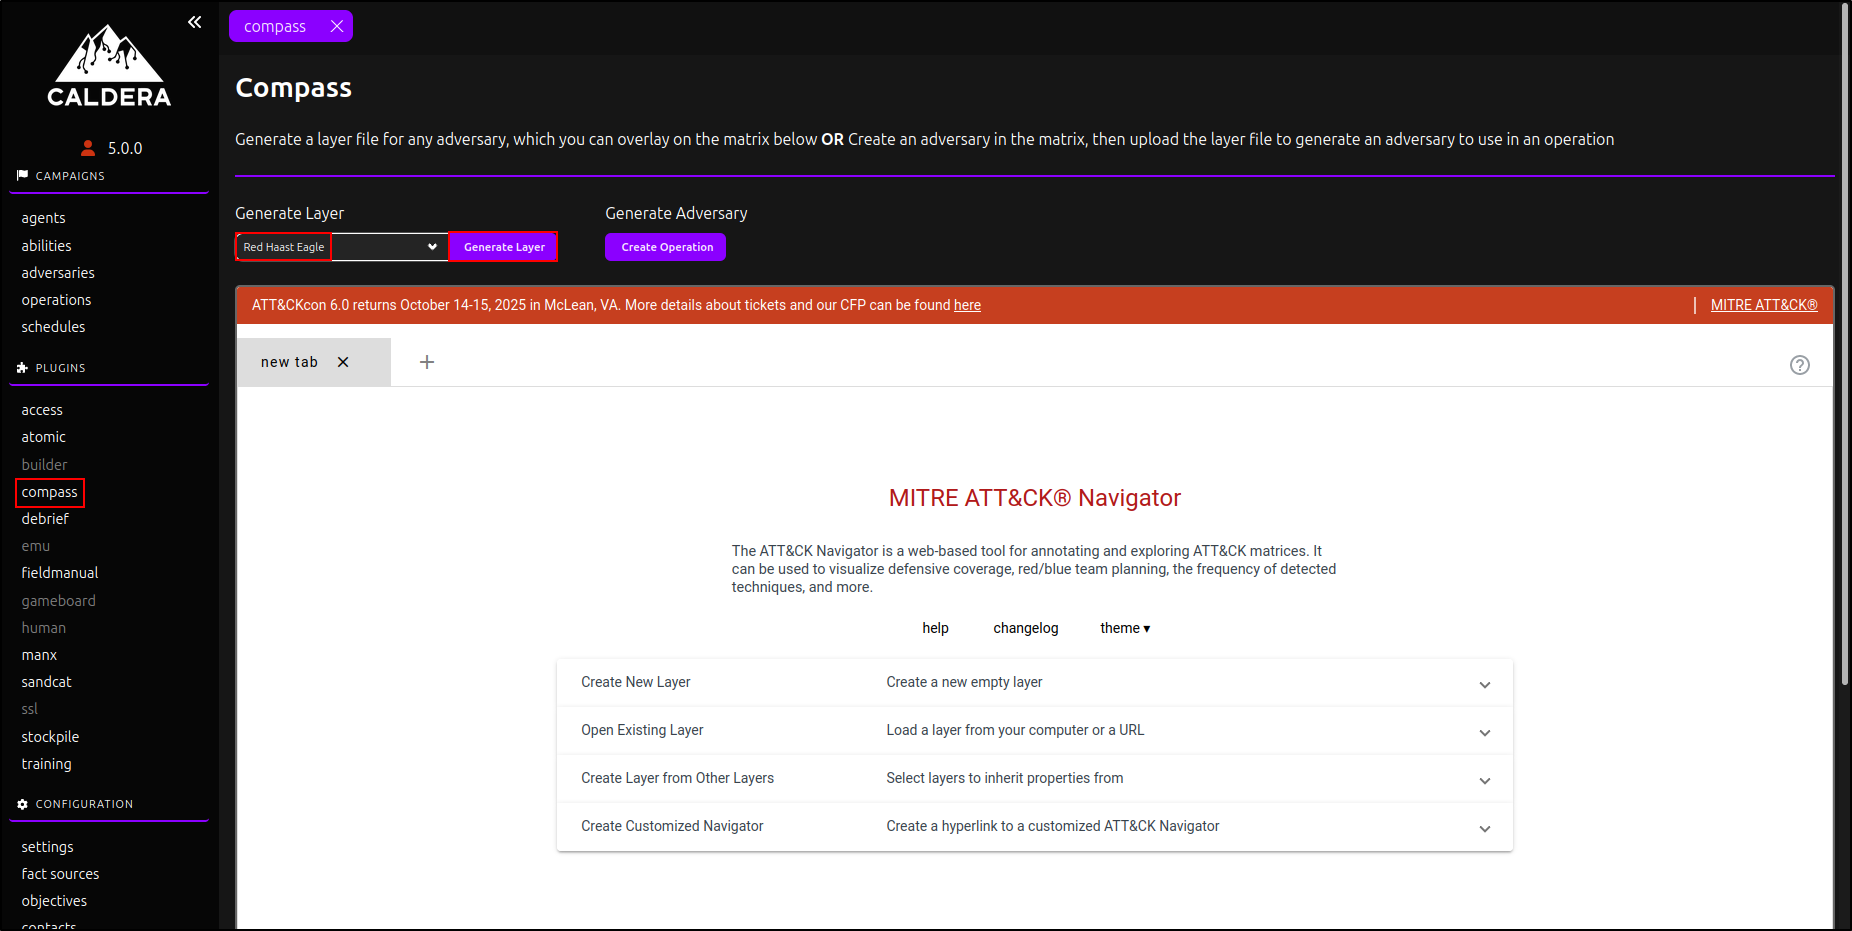Add a new Navigator tab with plus icon
Screen dimensions: 1852x931
[x=427, y=362]
